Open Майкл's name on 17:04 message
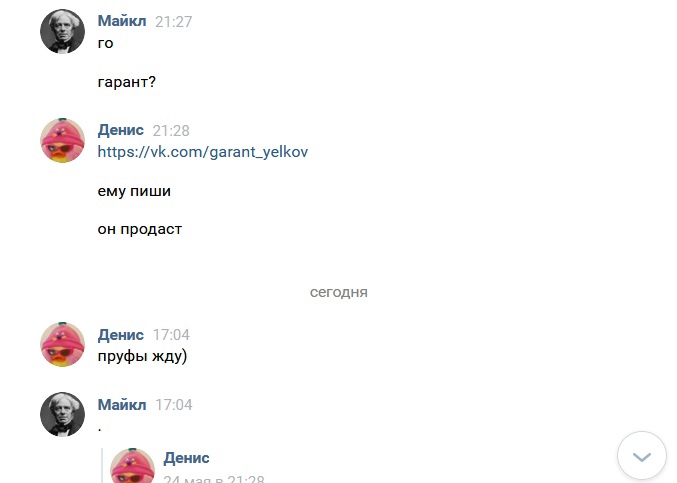The width and height of the screenshot is (677, 483). click(x=121, y=404)
